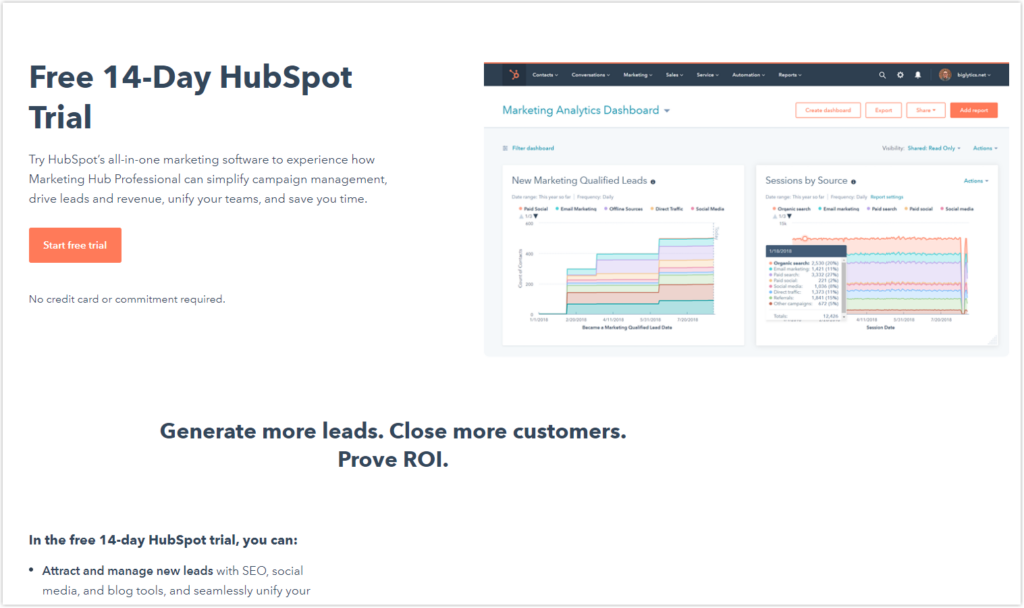This screenshot has height=608, width=1024.
Task: Click the Totals row in the chart tooltip
Action: click(x=806, y=316)
